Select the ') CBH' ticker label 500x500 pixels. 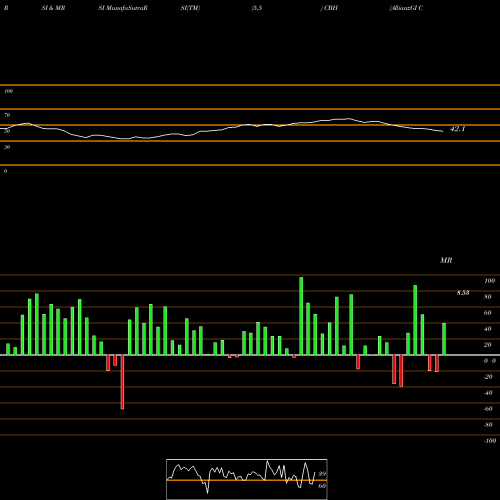point(329,8)
